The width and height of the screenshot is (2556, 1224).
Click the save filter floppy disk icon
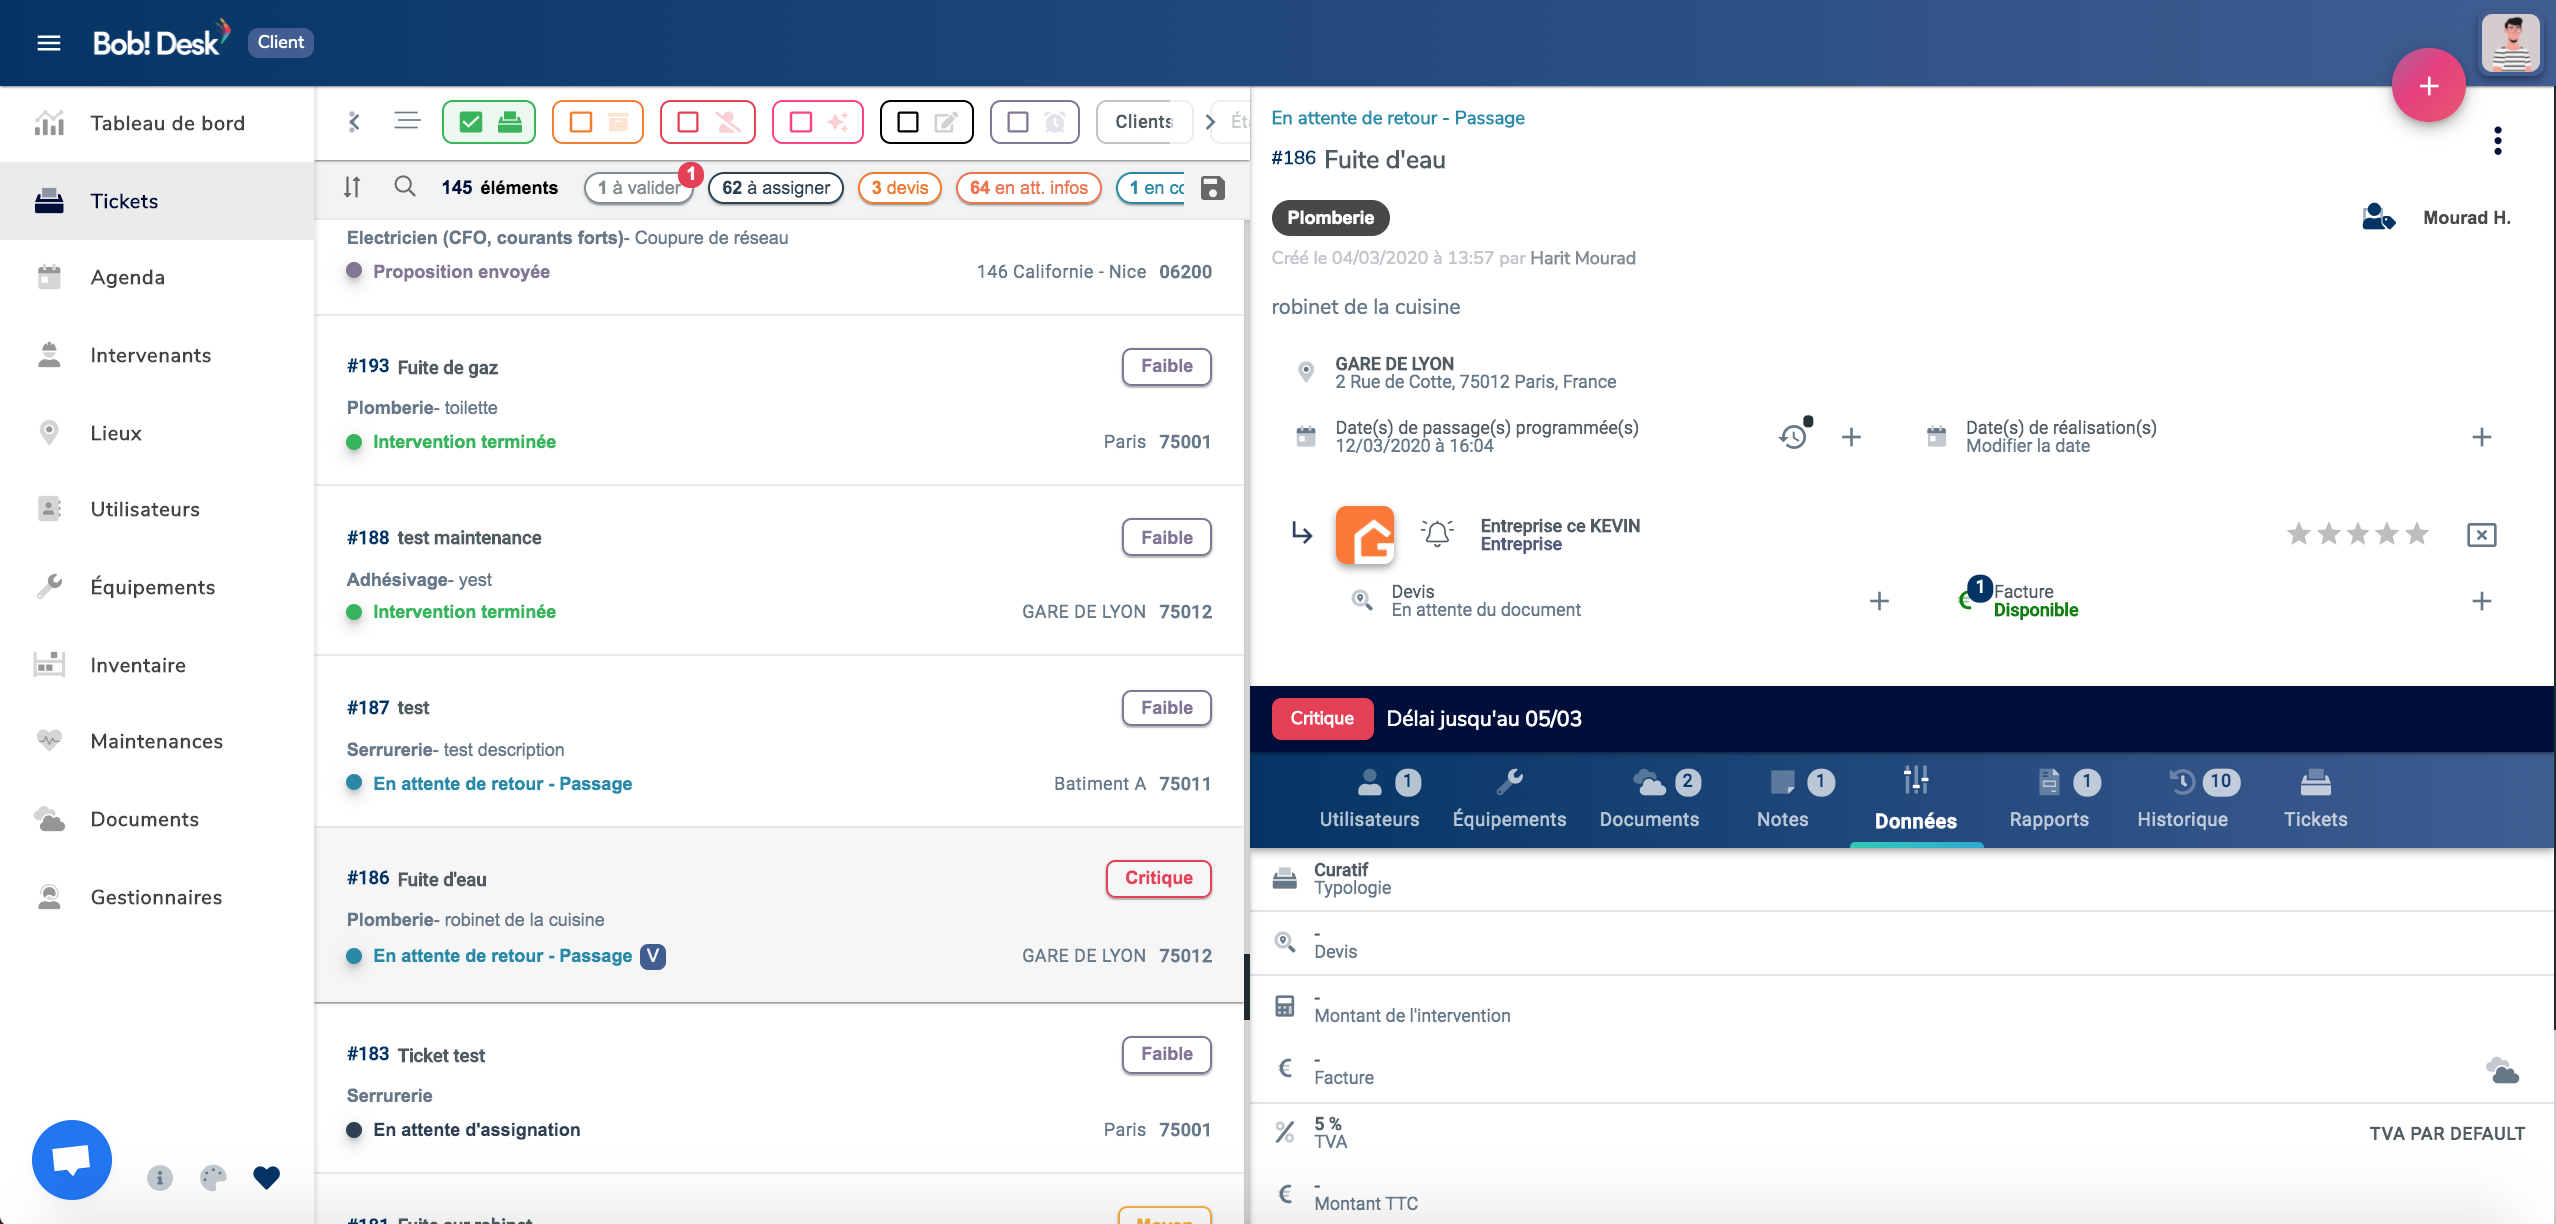(1213, 188)
